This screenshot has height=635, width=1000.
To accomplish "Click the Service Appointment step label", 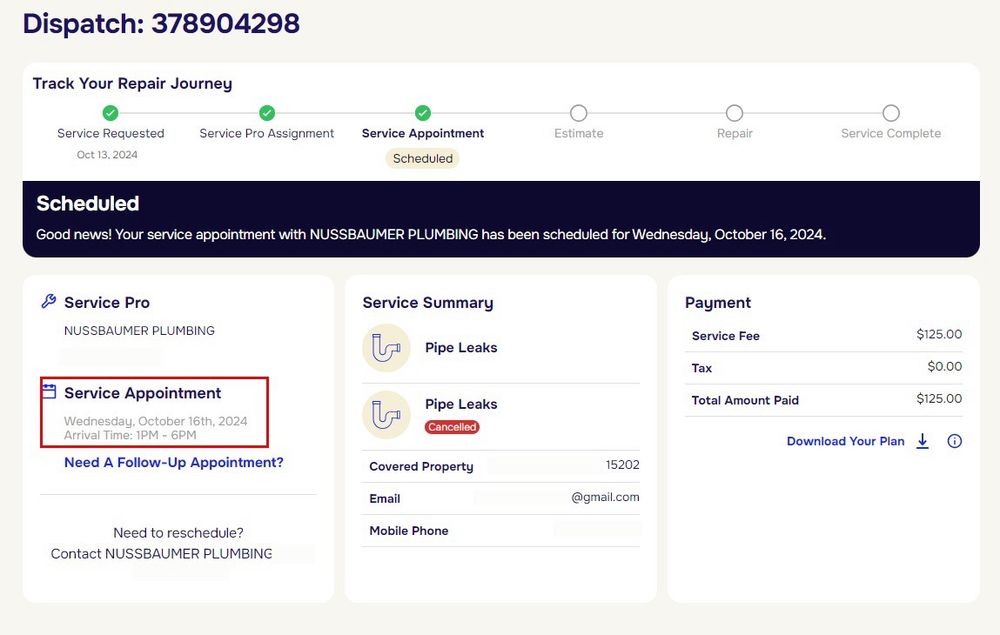I will [423, 133].
